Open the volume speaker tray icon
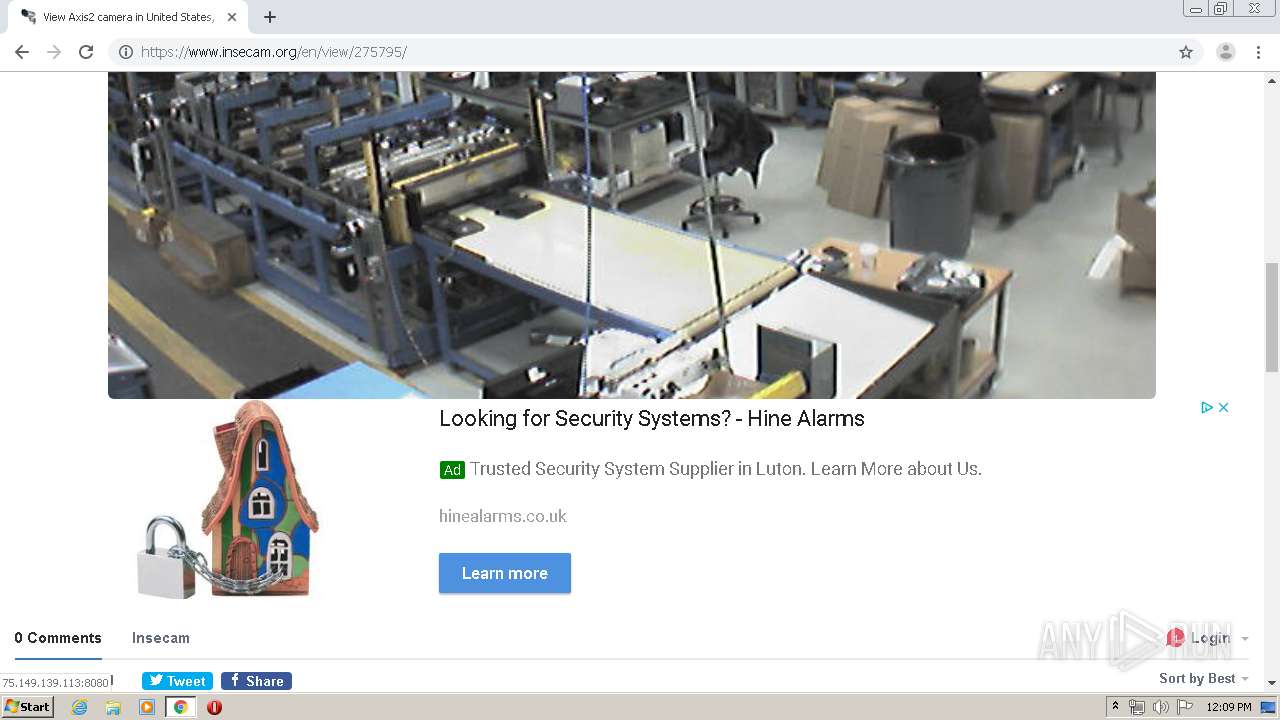Viewport: 1280px width, 720px height. pos(1161,707)
